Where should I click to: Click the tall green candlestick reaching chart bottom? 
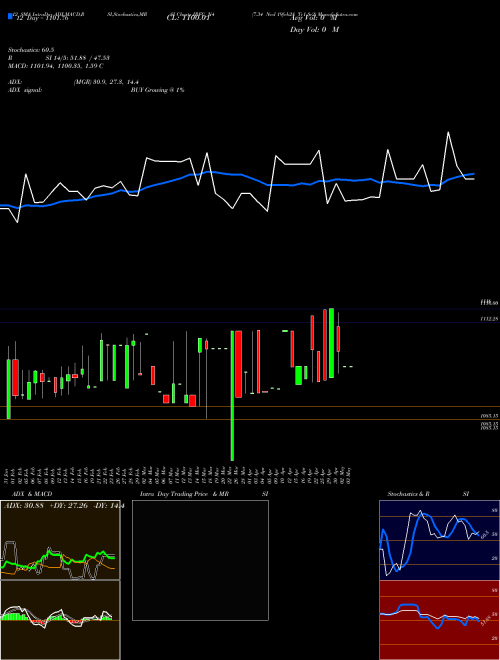click(232, 396)
